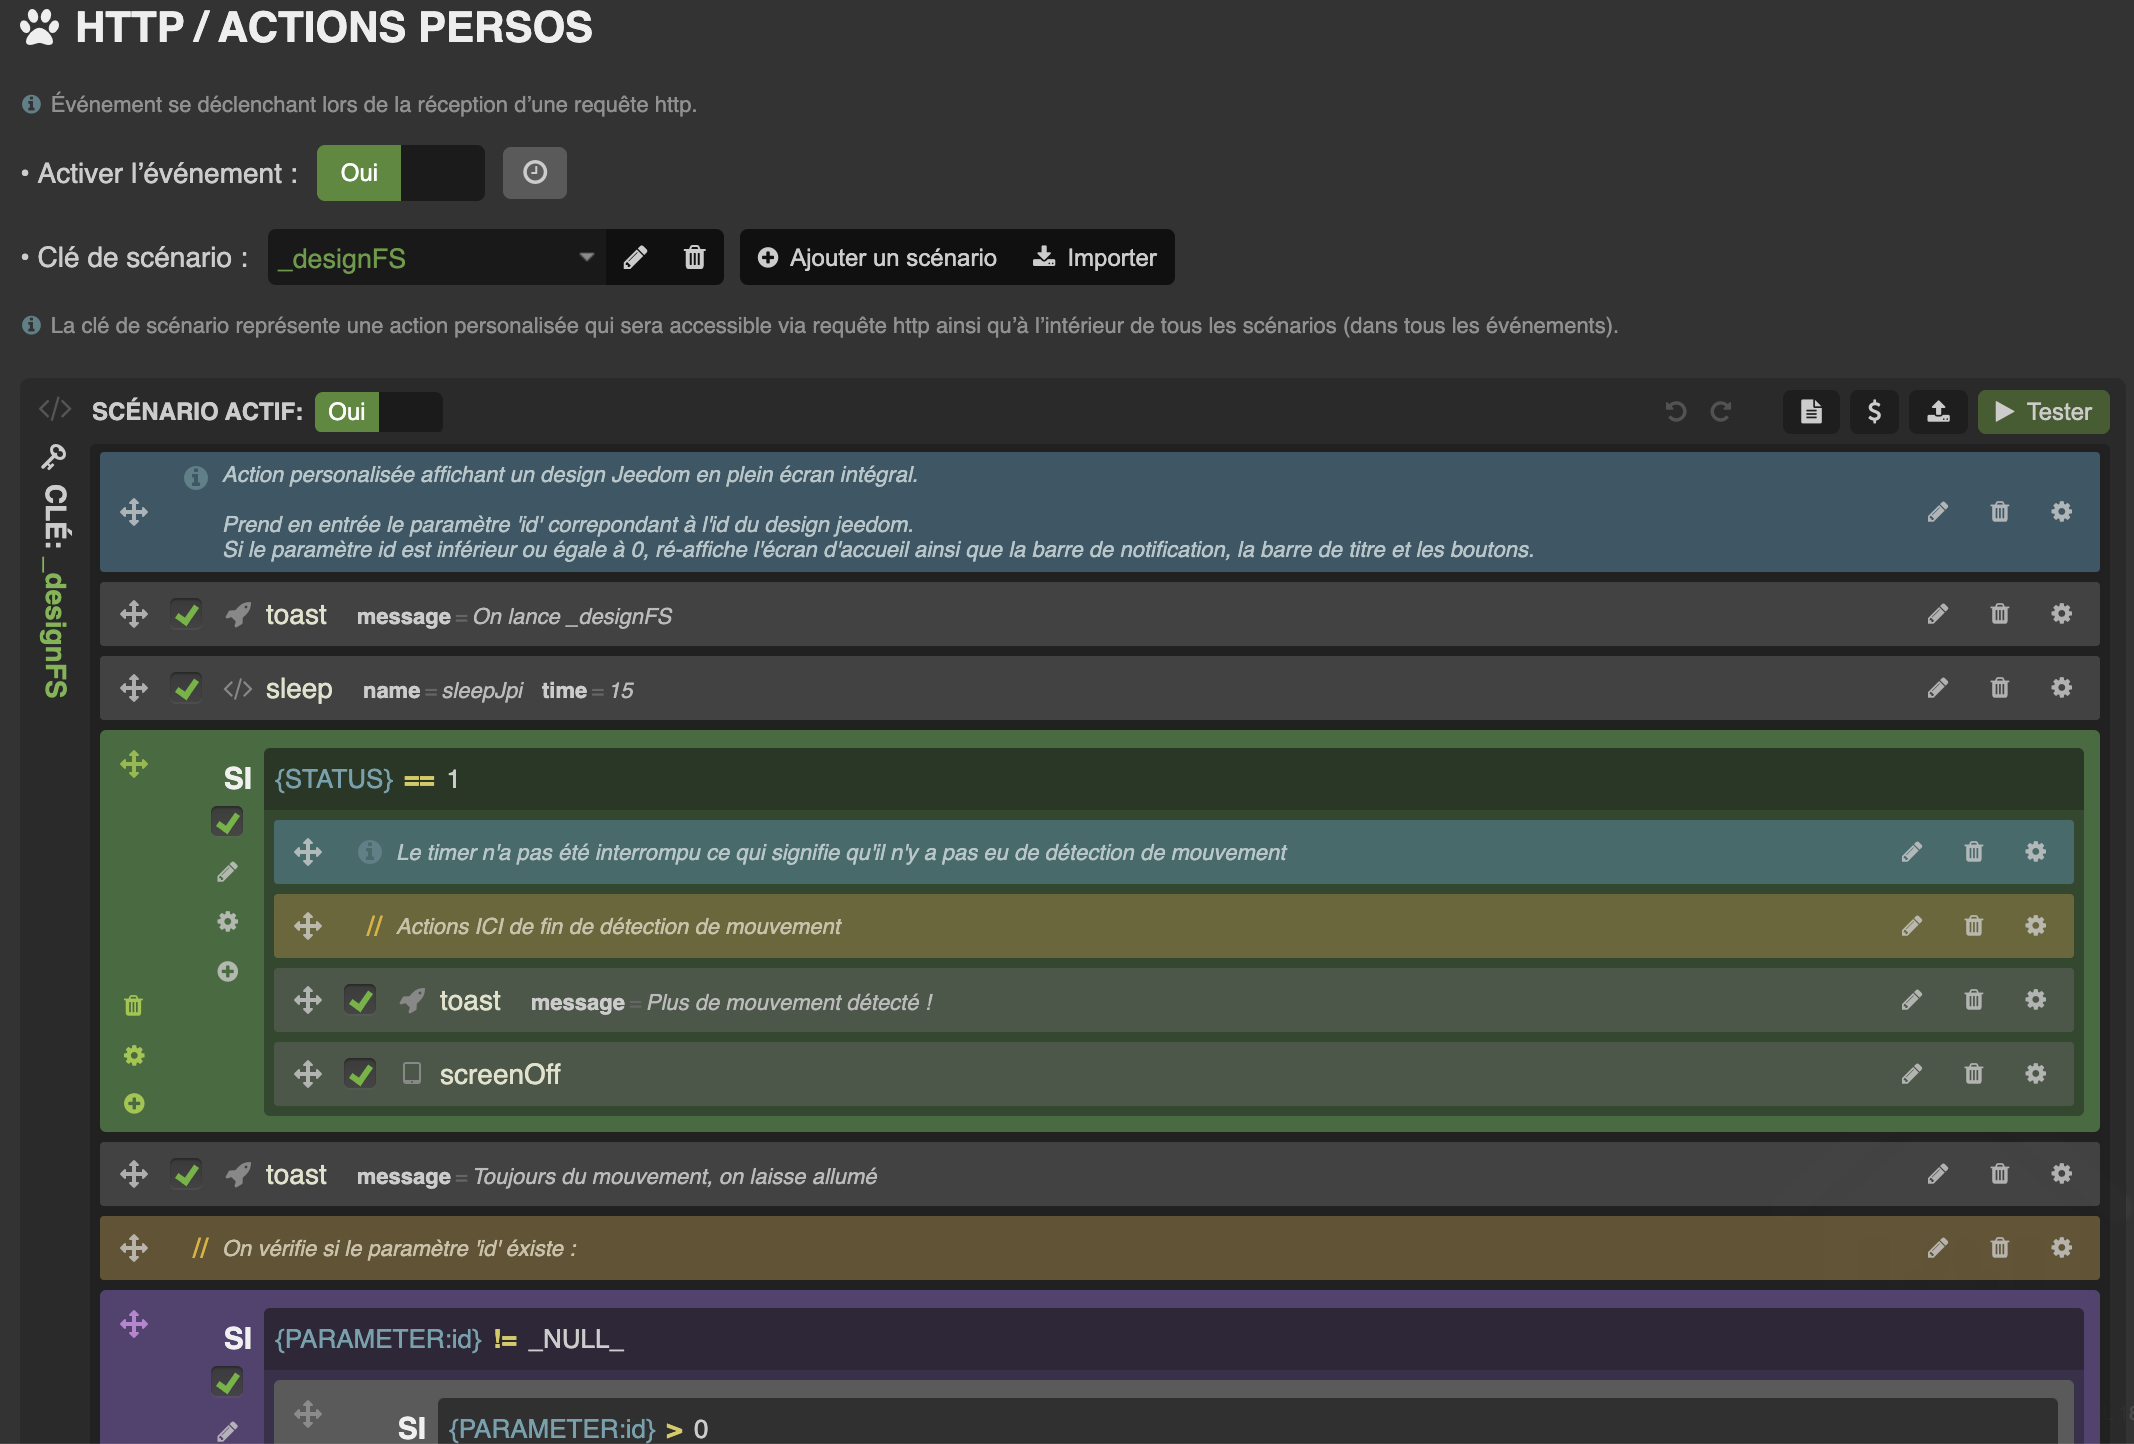Delete the screenOff action
The height and width of the screenshot is (1444, 2134).
click(x=1974, y=1074)
